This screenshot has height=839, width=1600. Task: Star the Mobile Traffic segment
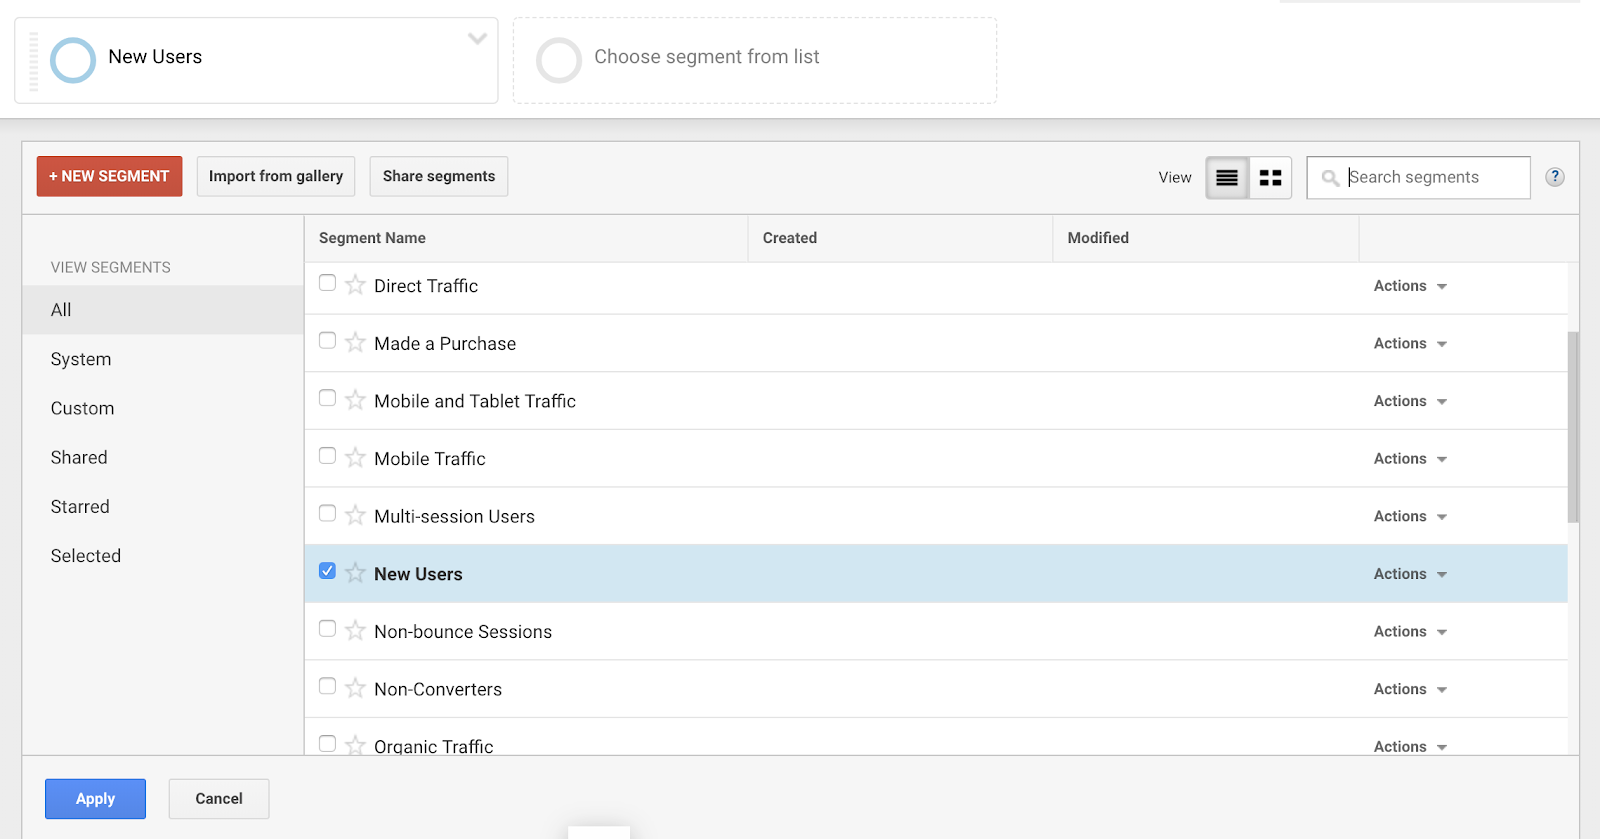tap(355, 458)
